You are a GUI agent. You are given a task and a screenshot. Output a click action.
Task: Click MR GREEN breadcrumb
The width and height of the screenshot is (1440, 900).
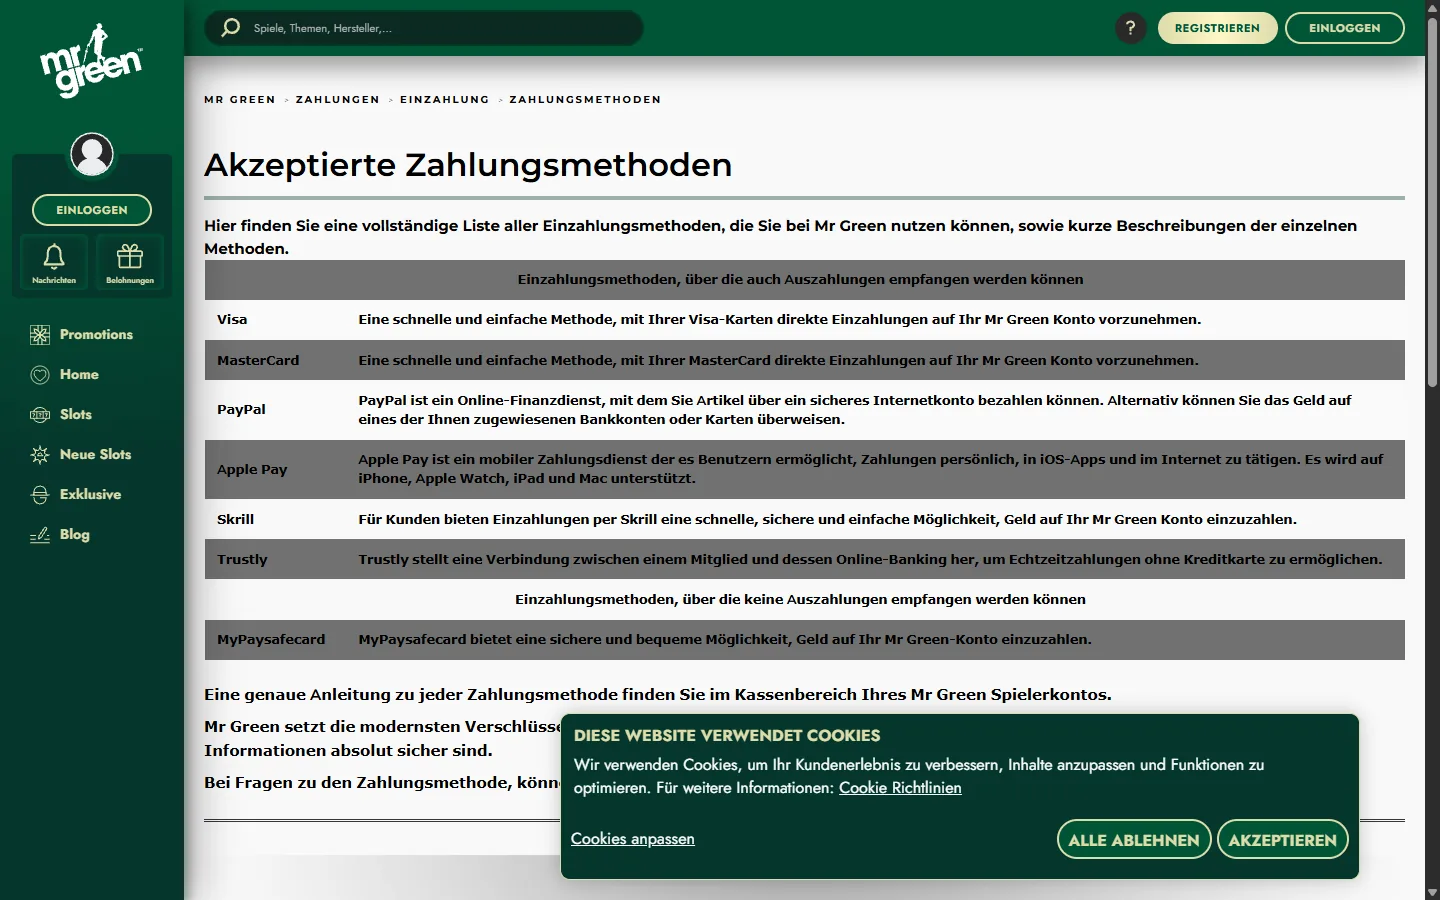240,100
